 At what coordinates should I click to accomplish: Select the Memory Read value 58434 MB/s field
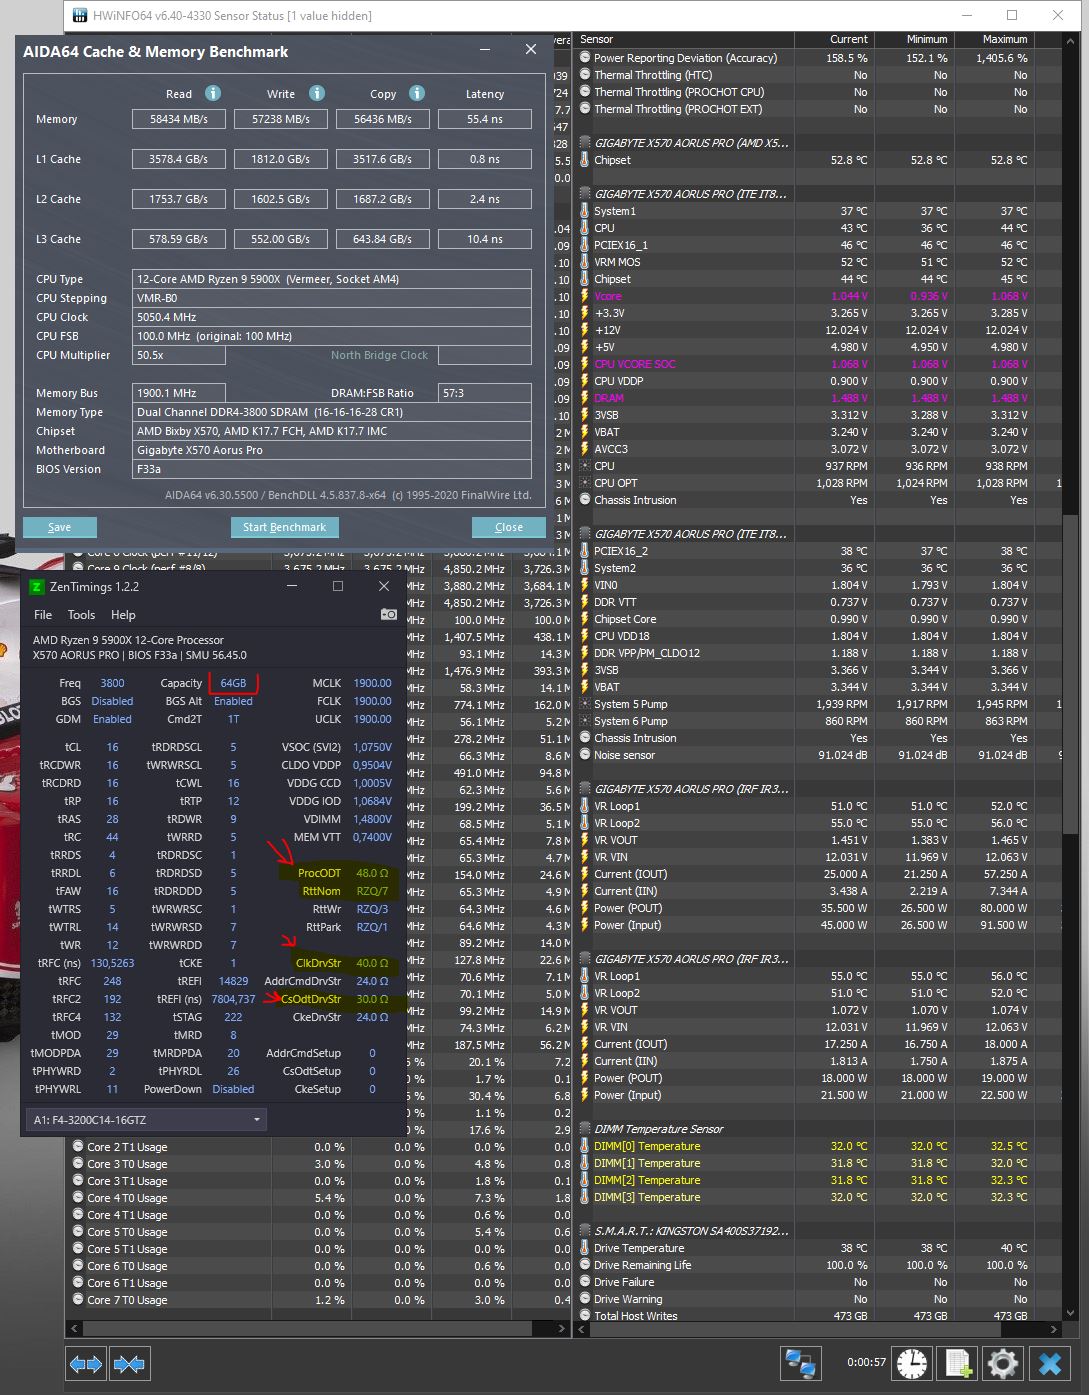[179, 119]
